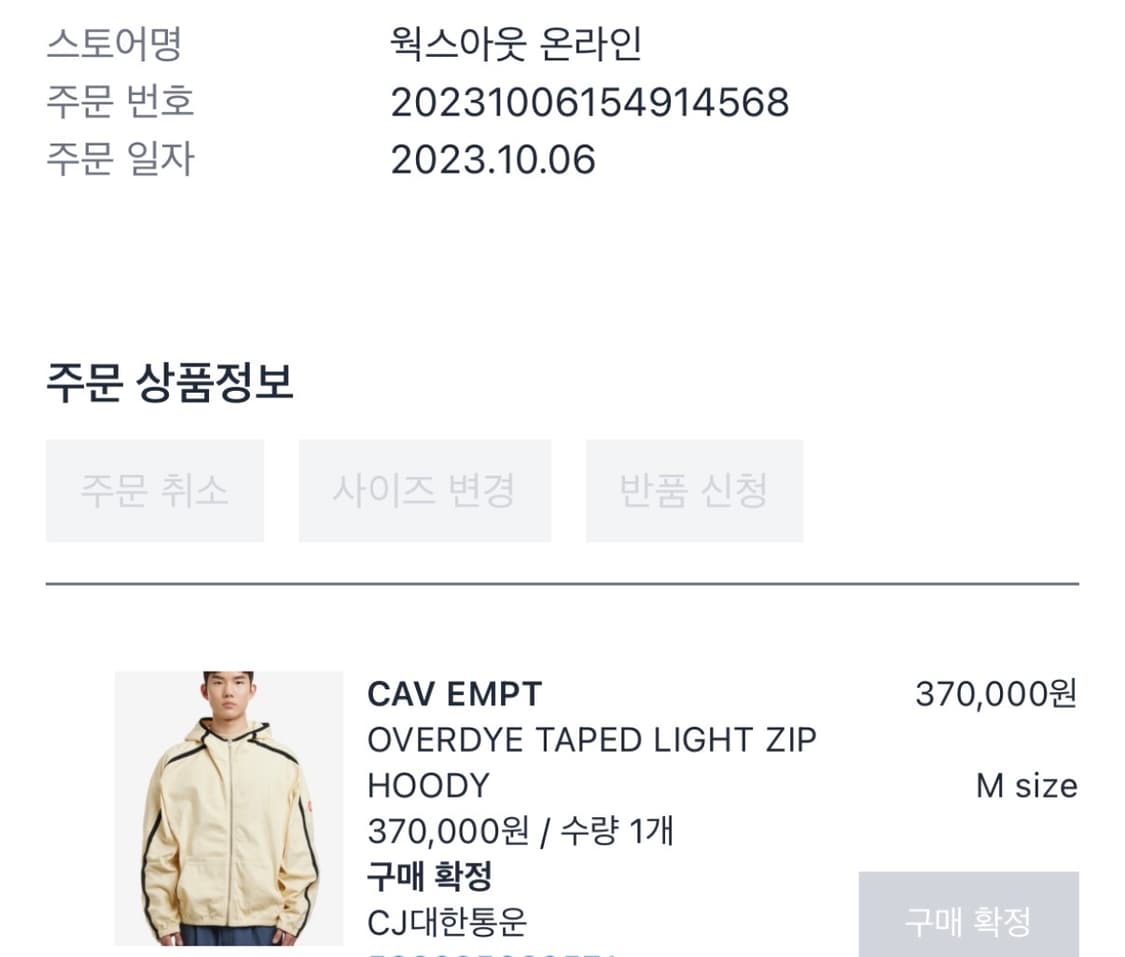Tap the 주문 취소 button

tap(155, 491)
